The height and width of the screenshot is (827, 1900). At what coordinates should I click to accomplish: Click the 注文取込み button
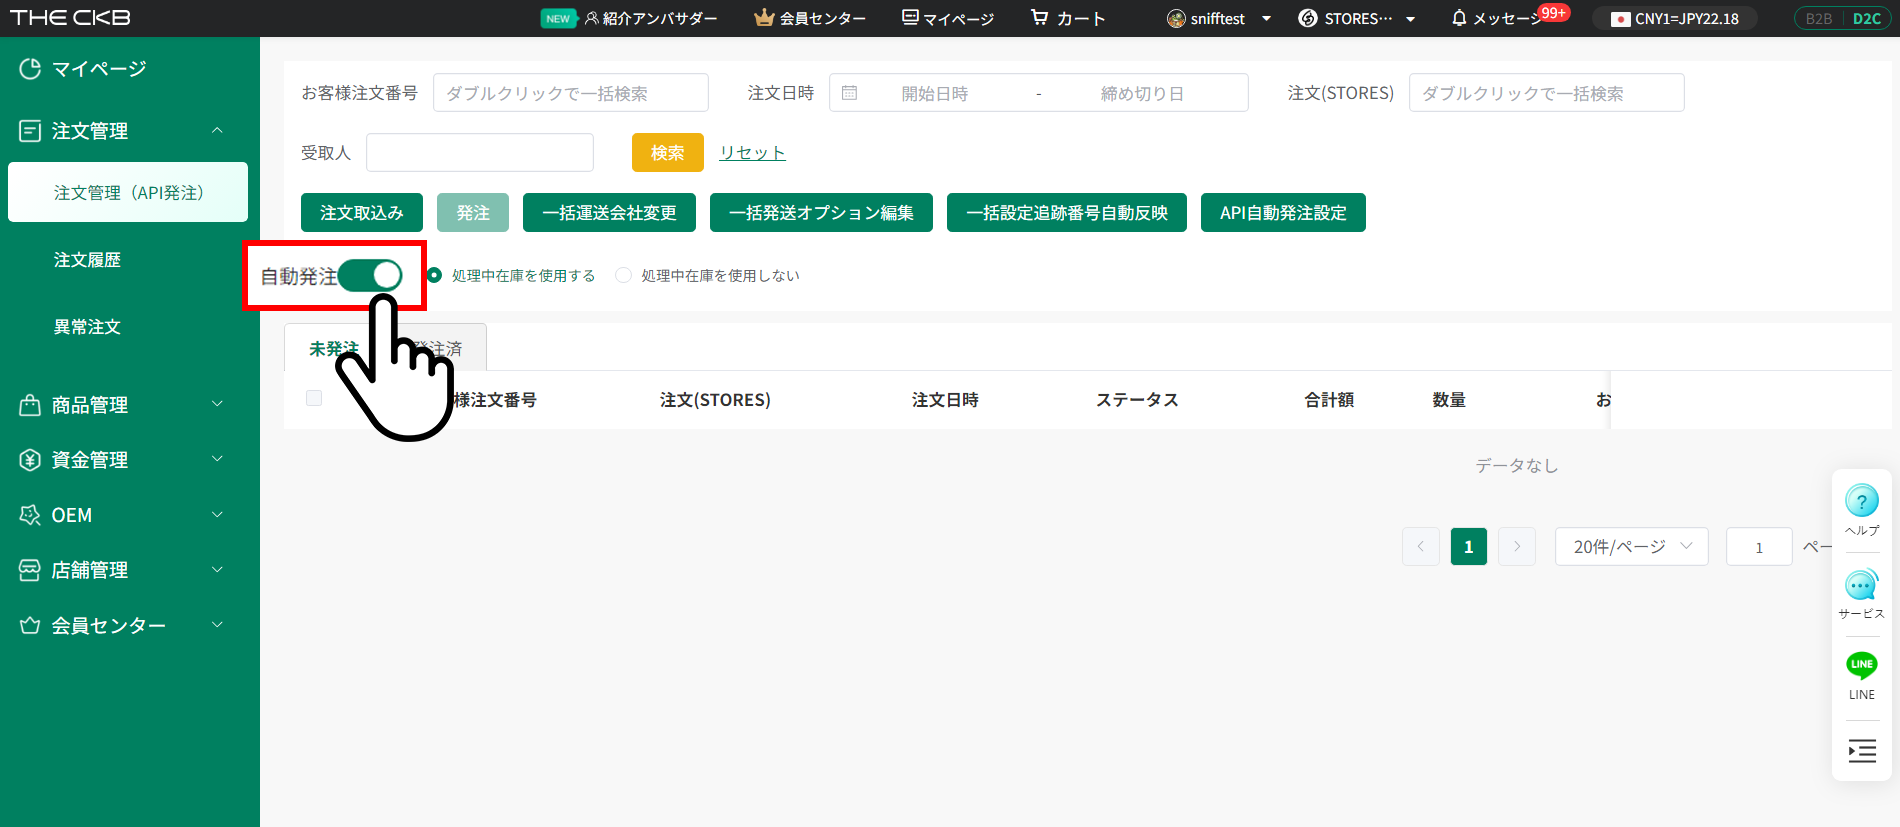pyautogui.click(x=362, y=212)
